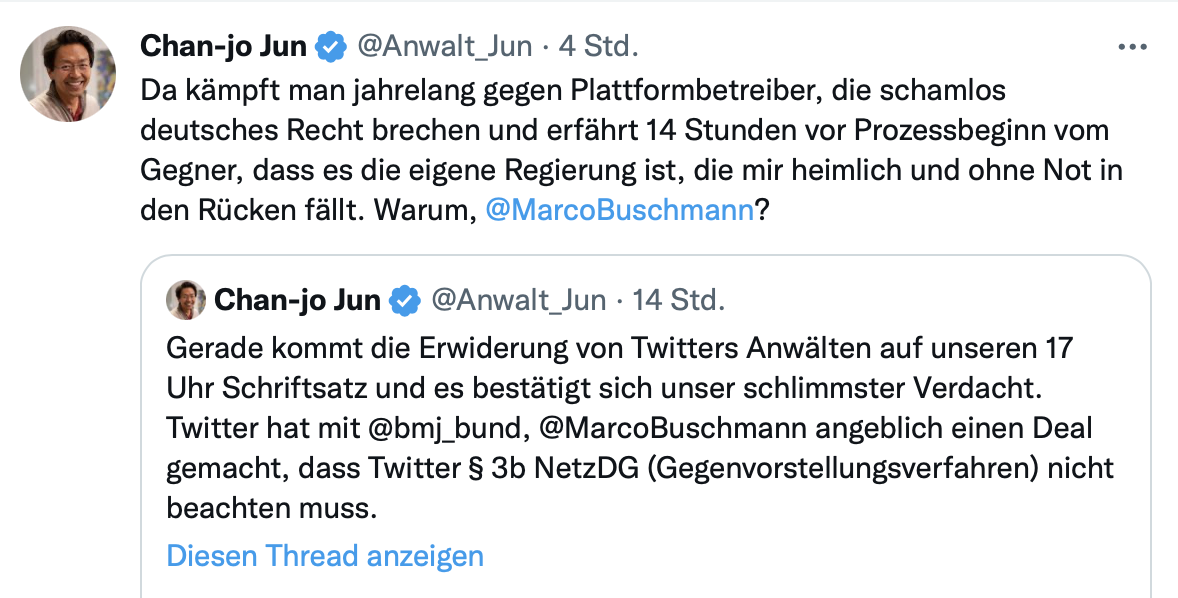Screen dimensions: 1178x598
Task: Click the main tweet line starting with "Gegner, dass"
Action: (631, 170)
